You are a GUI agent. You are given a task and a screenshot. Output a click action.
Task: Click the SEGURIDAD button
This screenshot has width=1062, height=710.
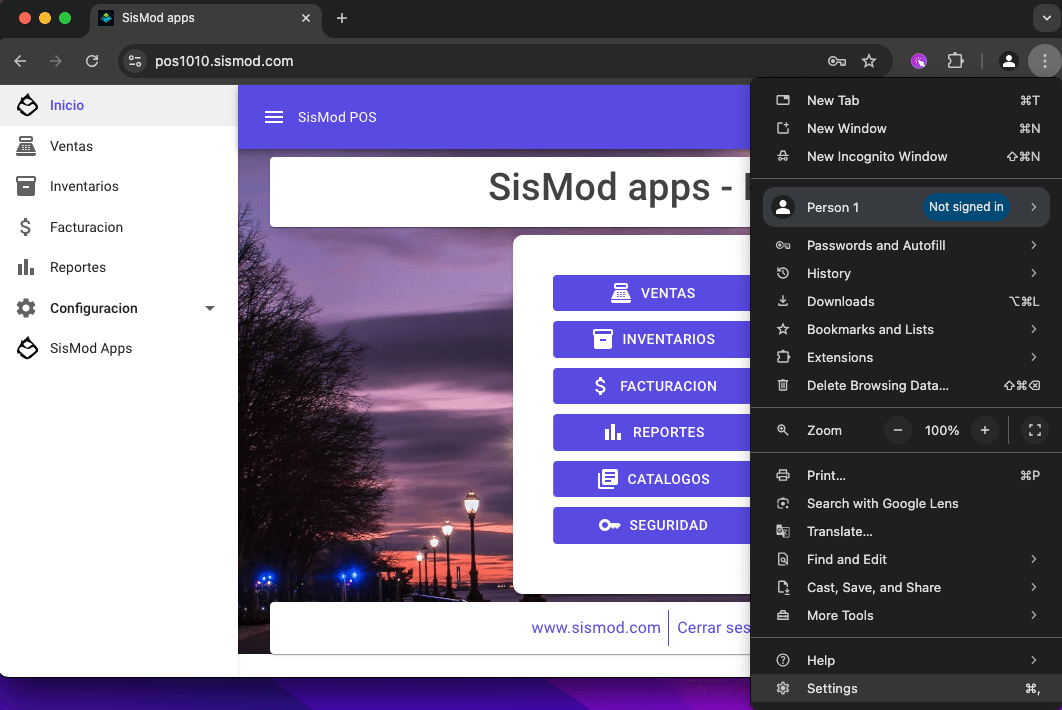coord(652,525)
